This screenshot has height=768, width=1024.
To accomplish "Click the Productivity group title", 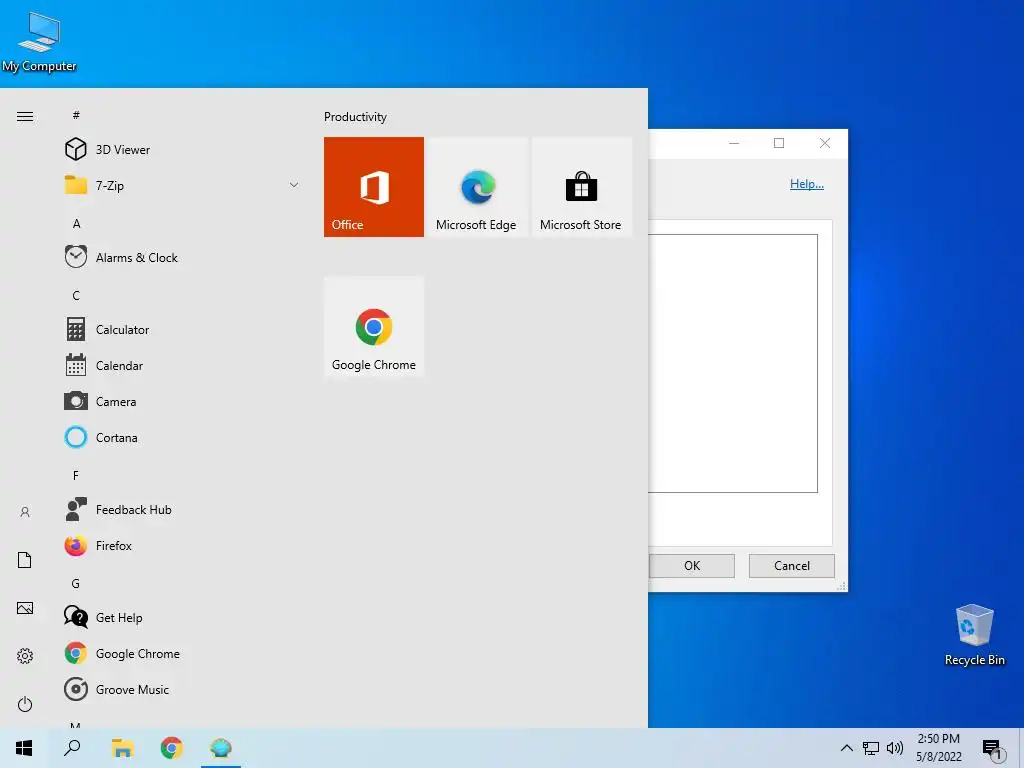I will coord(355,117).
